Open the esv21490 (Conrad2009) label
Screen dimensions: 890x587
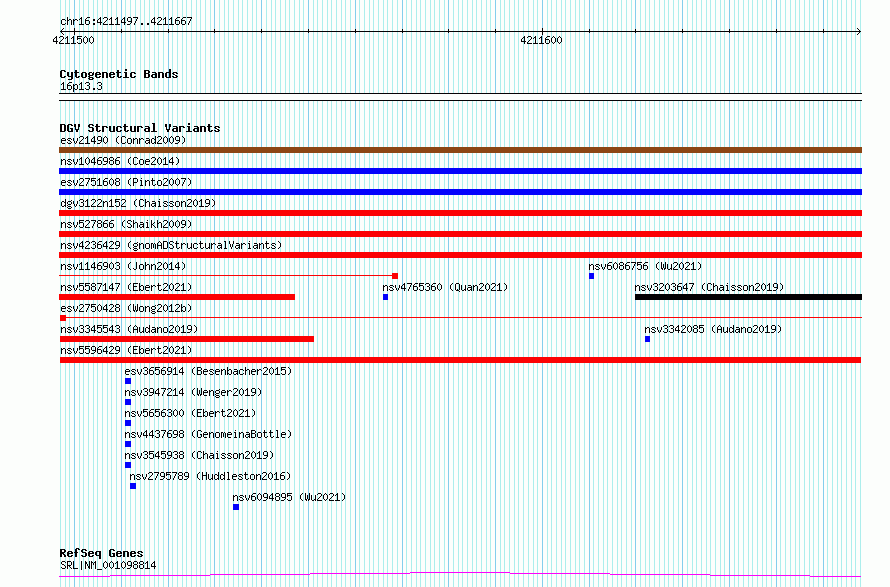[123, 140]
